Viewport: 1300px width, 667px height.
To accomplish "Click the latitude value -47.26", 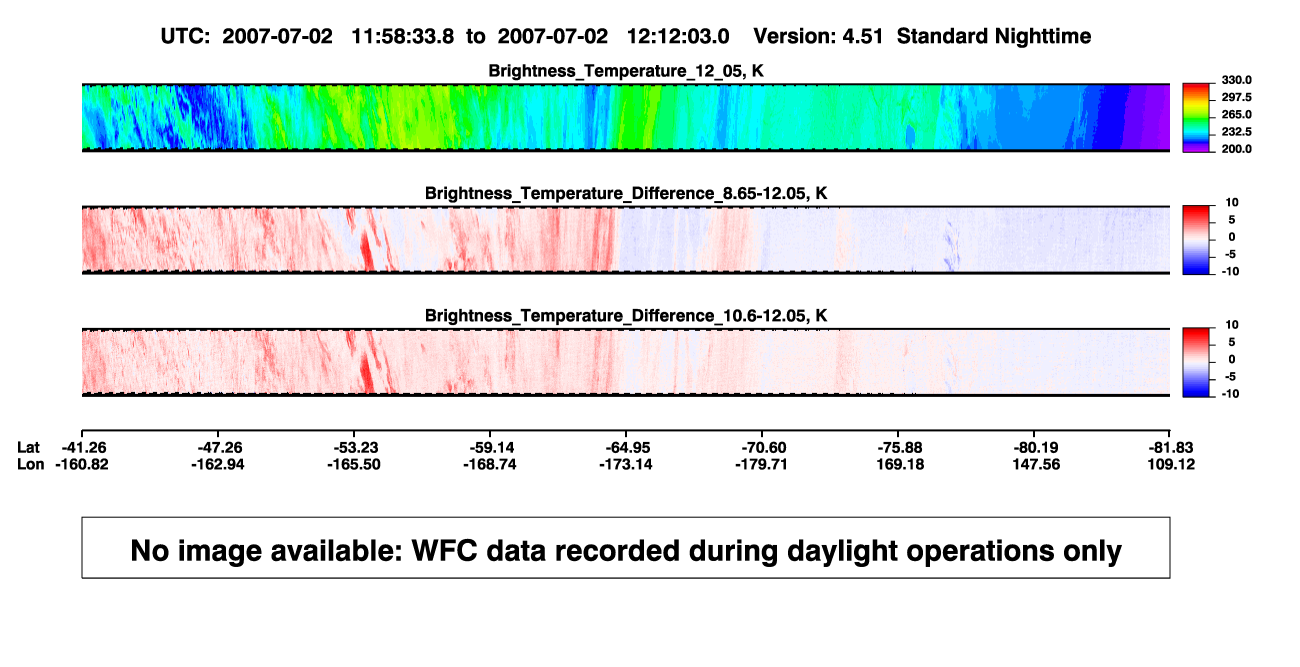I will (x=221, y=447).
